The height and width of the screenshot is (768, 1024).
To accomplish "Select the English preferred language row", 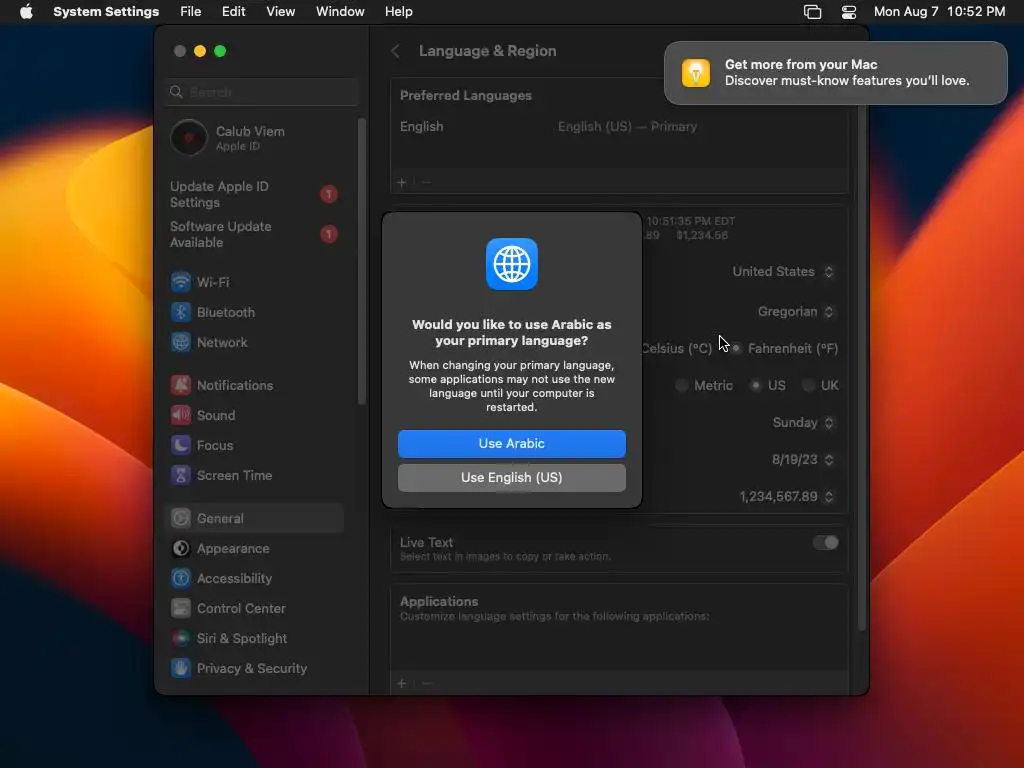I will click(x=619, y=127).
